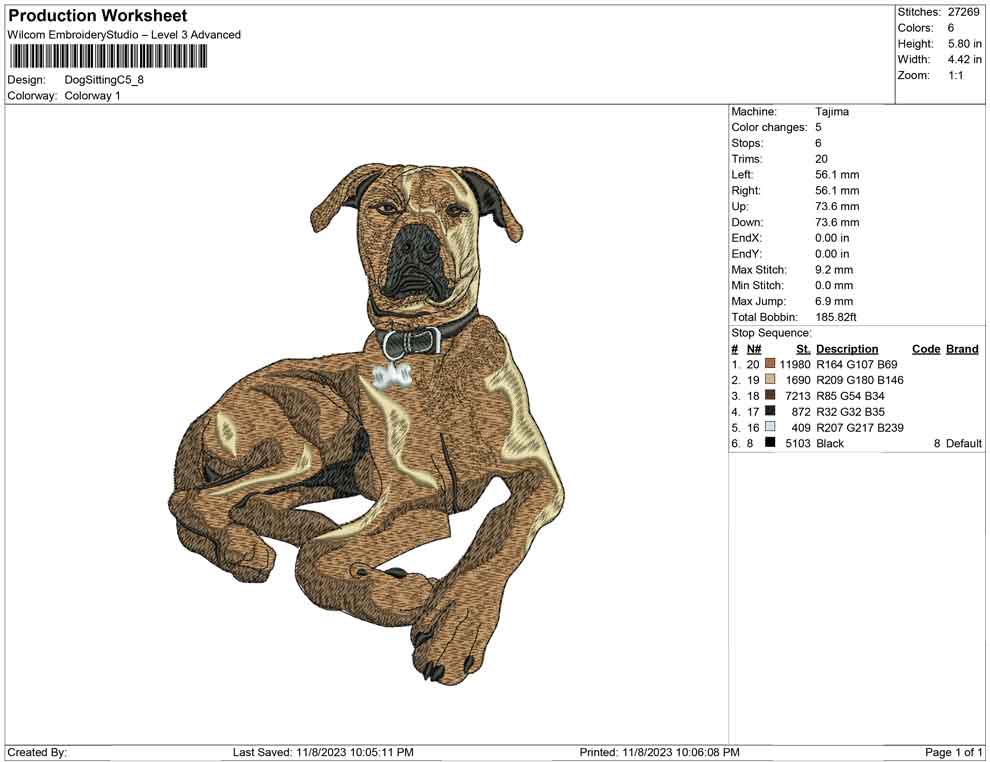Click the Total Bobbin value 185.82ft
Image resolution: width=990 pixels, height=762 pixels.
(x=836, y=317)
